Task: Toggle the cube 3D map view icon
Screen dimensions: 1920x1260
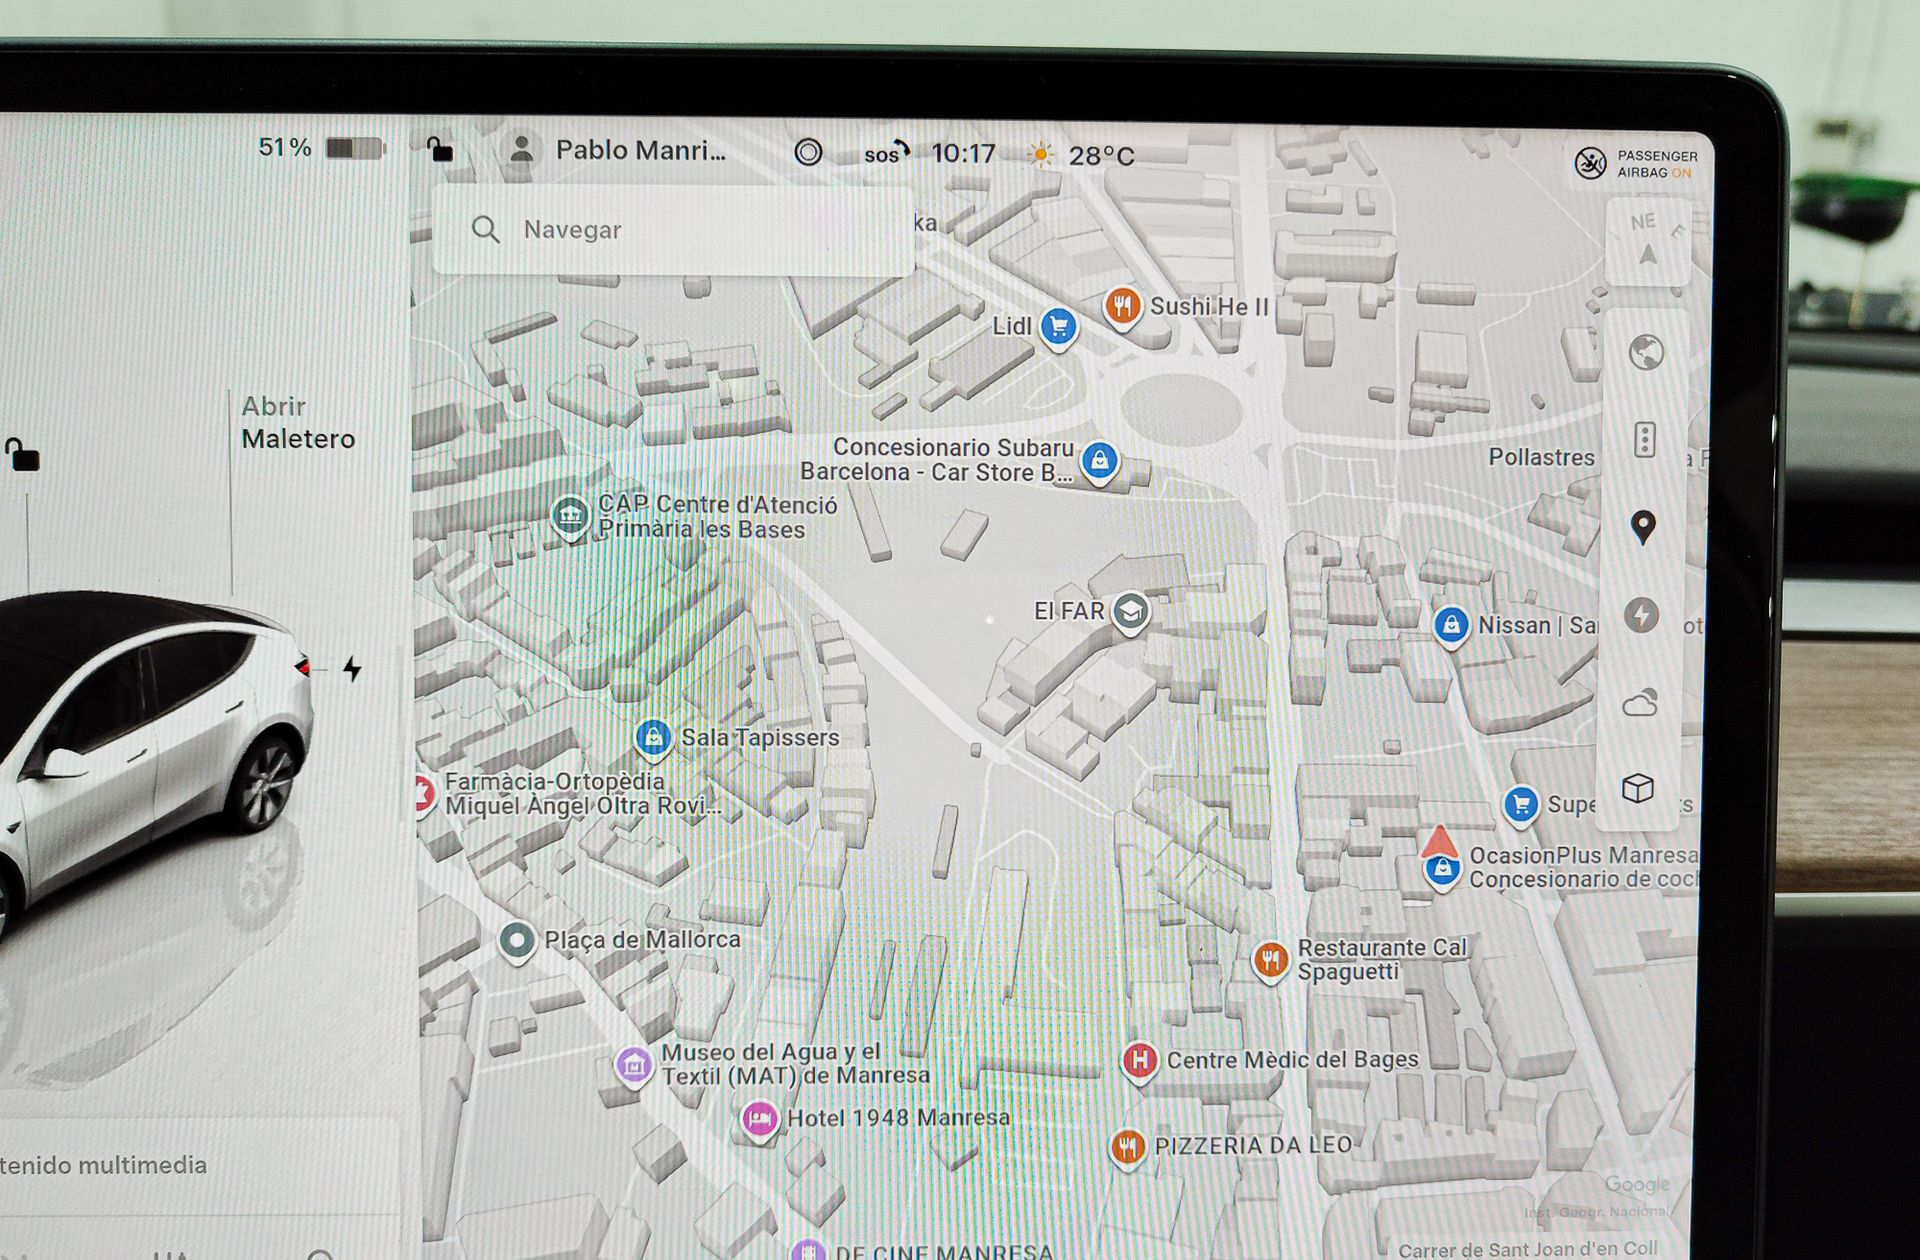Action: (x=1638, y=788)
